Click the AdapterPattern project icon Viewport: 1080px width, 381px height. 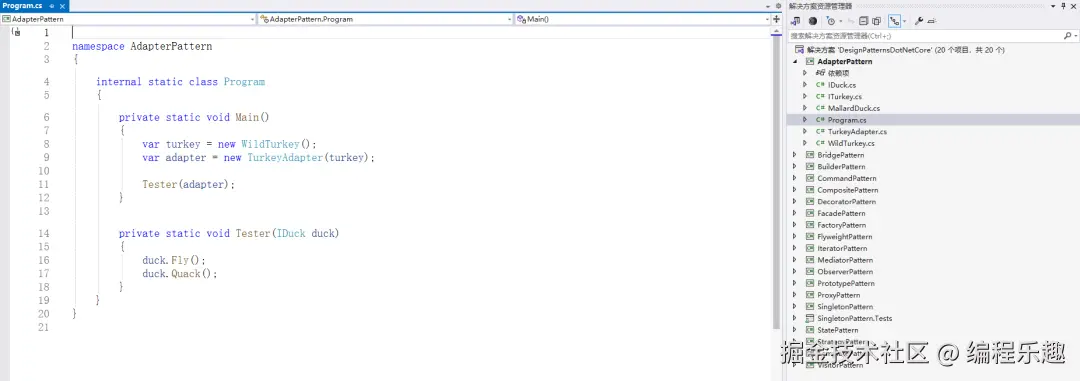click(810, 61)
